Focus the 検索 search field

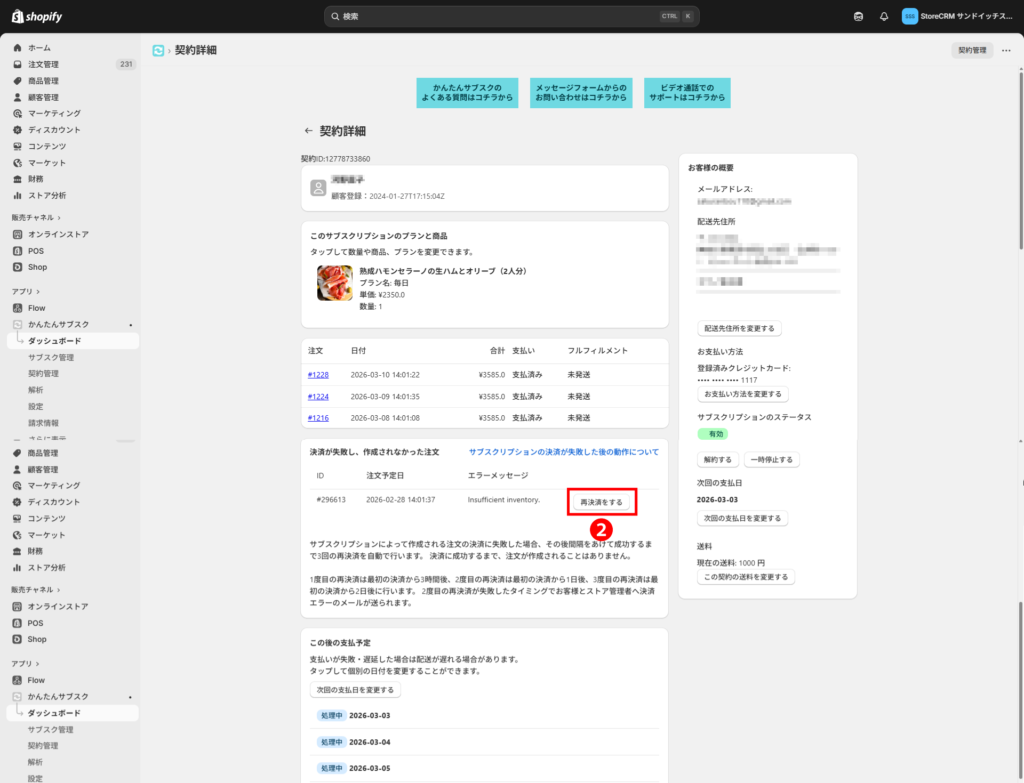tap(500, 16)
